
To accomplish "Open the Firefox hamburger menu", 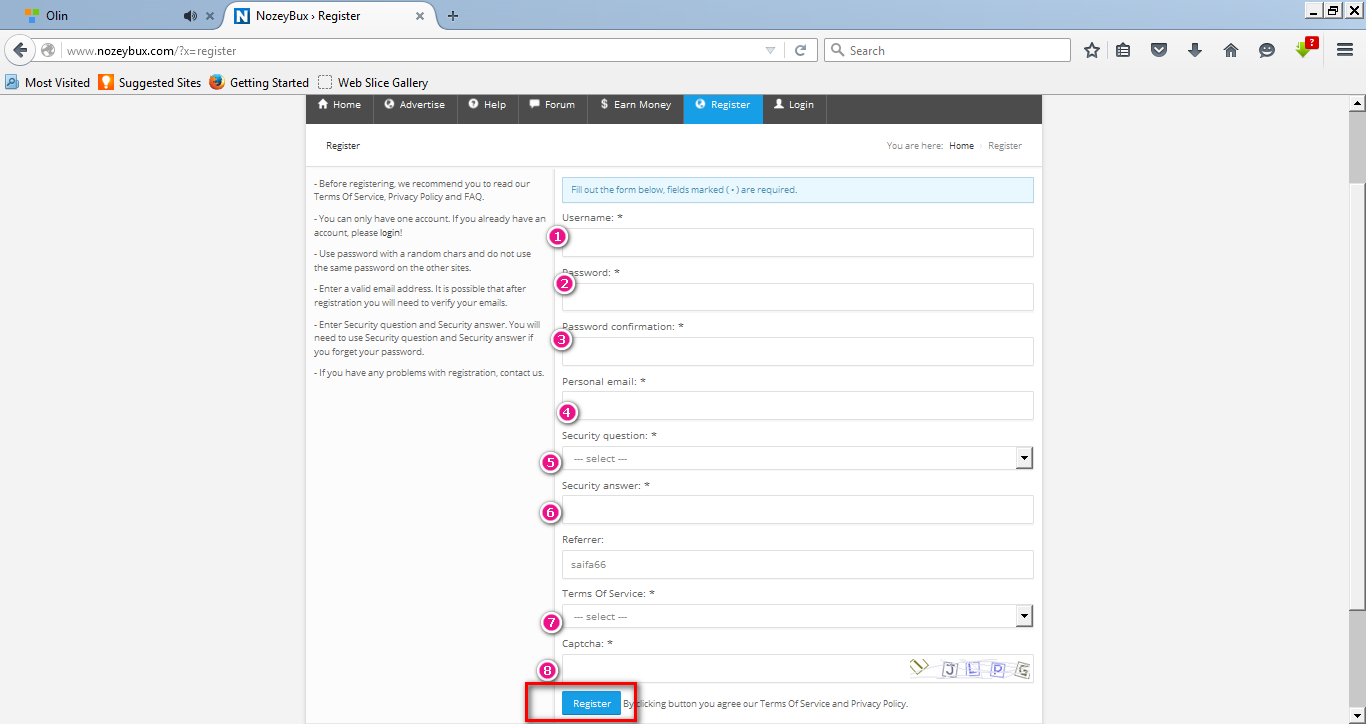I will [1345, 50].
